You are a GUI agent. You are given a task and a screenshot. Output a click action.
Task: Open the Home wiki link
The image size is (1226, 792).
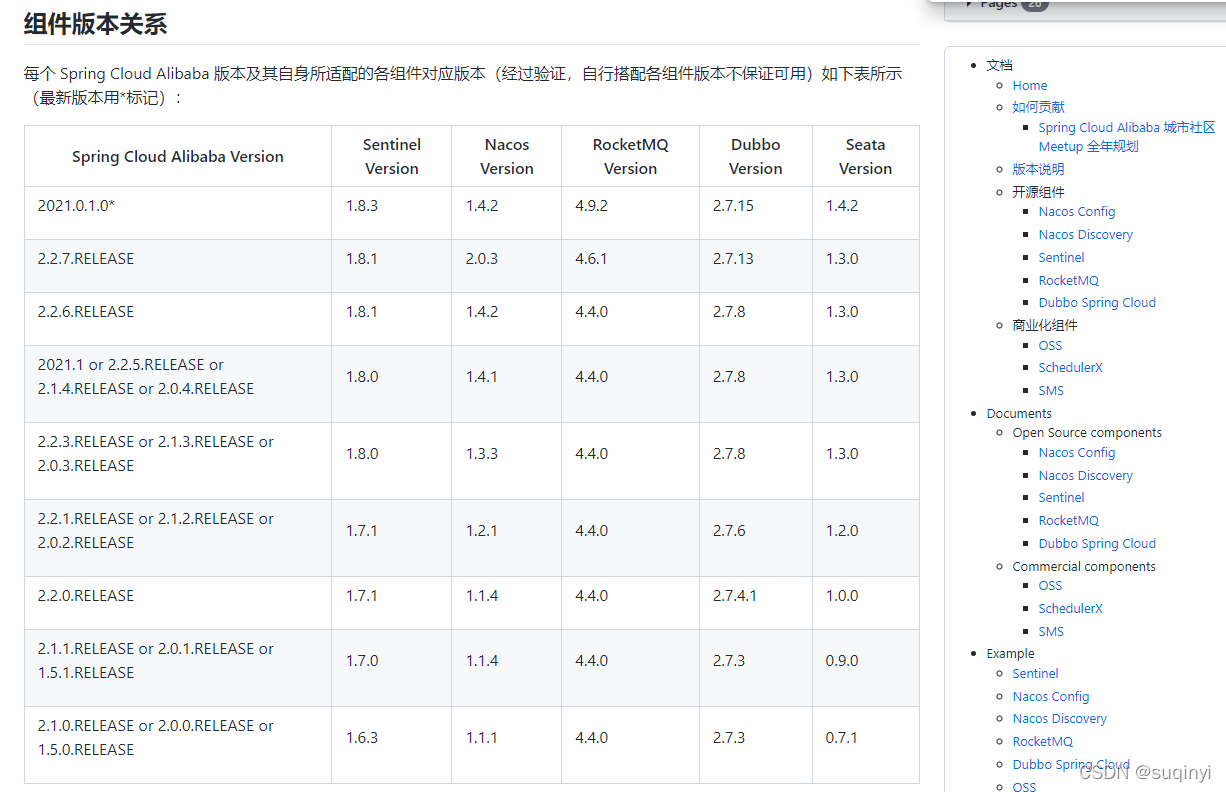point(1029,86)
